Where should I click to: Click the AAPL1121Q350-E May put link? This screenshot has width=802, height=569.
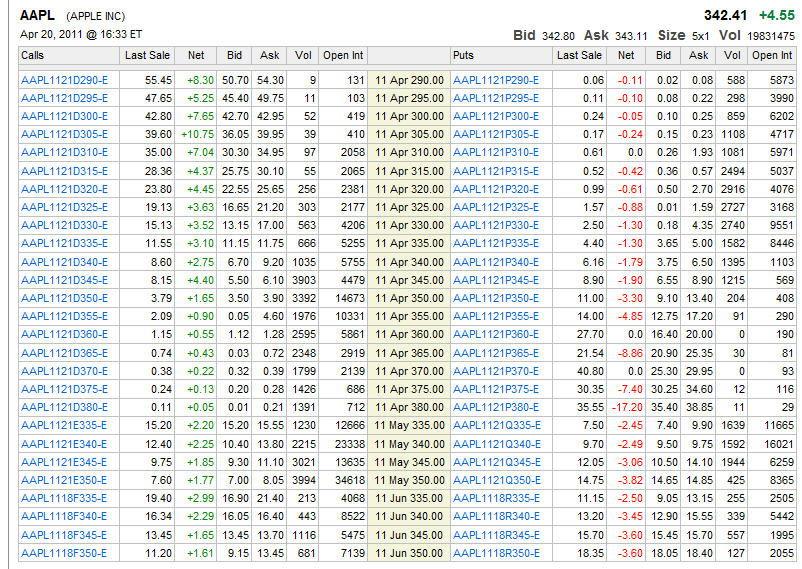coord(496,479)
